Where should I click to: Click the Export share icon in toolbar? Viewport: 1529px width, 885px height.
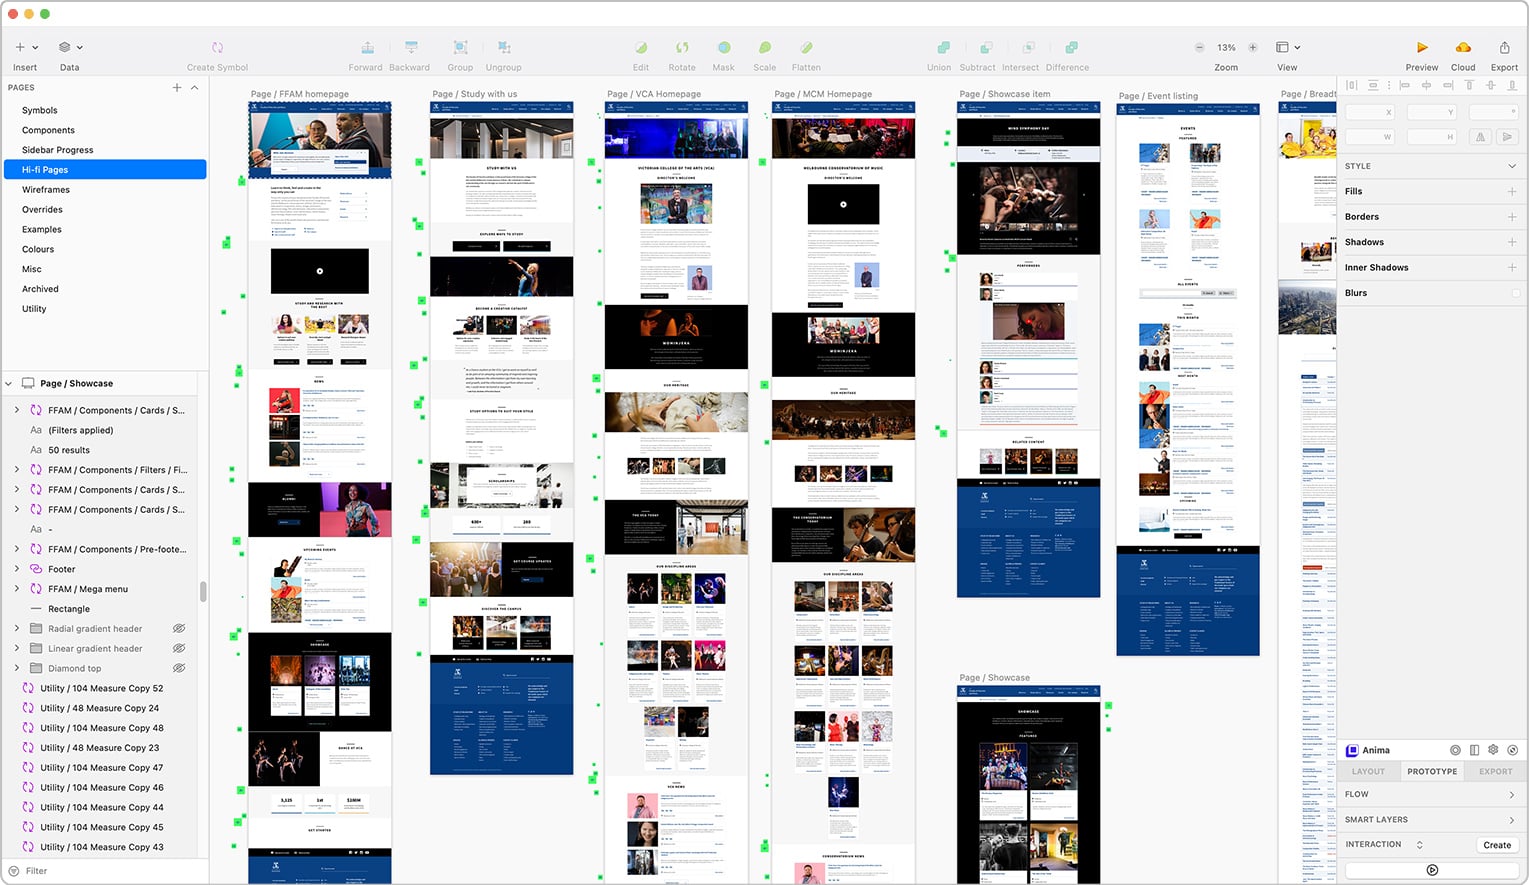pyautogui.click(x=1504, y=48)
